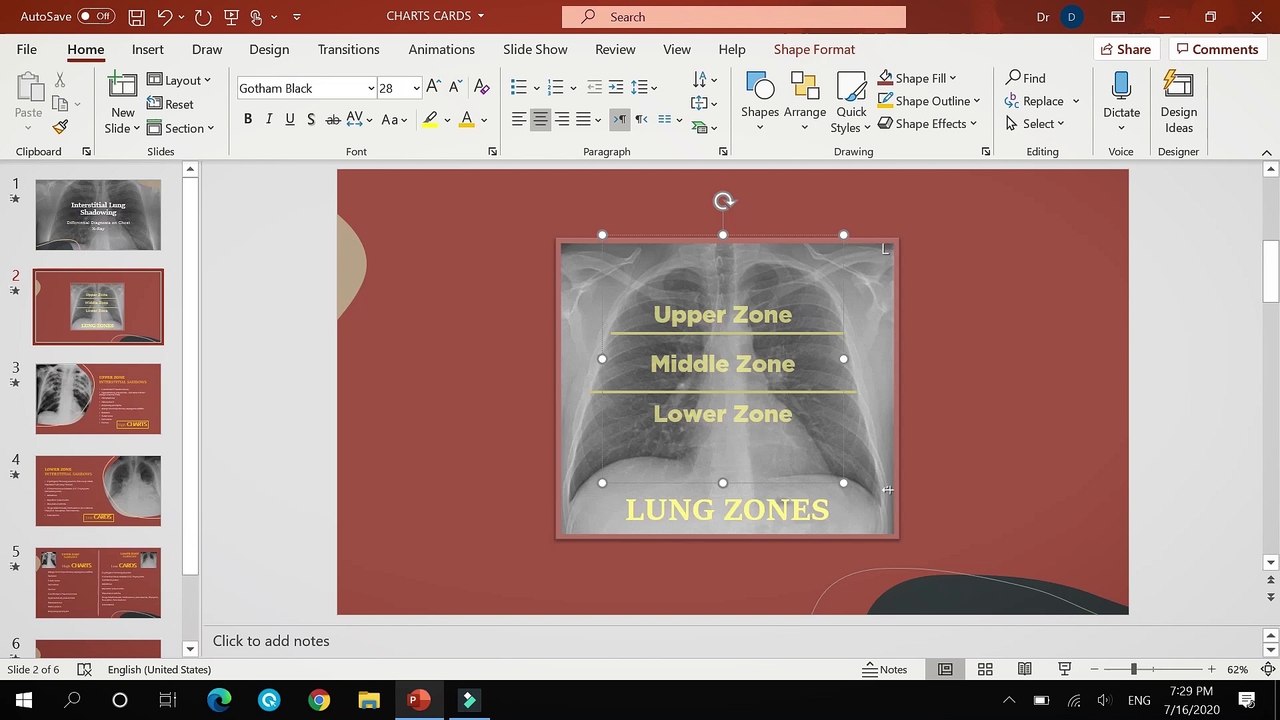Toggle Underline formatting
1280x720 pixels.
[290, 119]
